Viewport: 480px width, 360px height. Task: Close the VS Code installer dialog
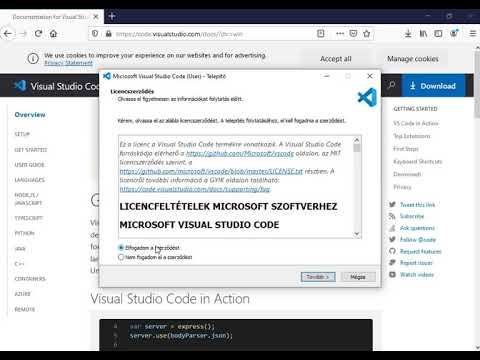370,76
